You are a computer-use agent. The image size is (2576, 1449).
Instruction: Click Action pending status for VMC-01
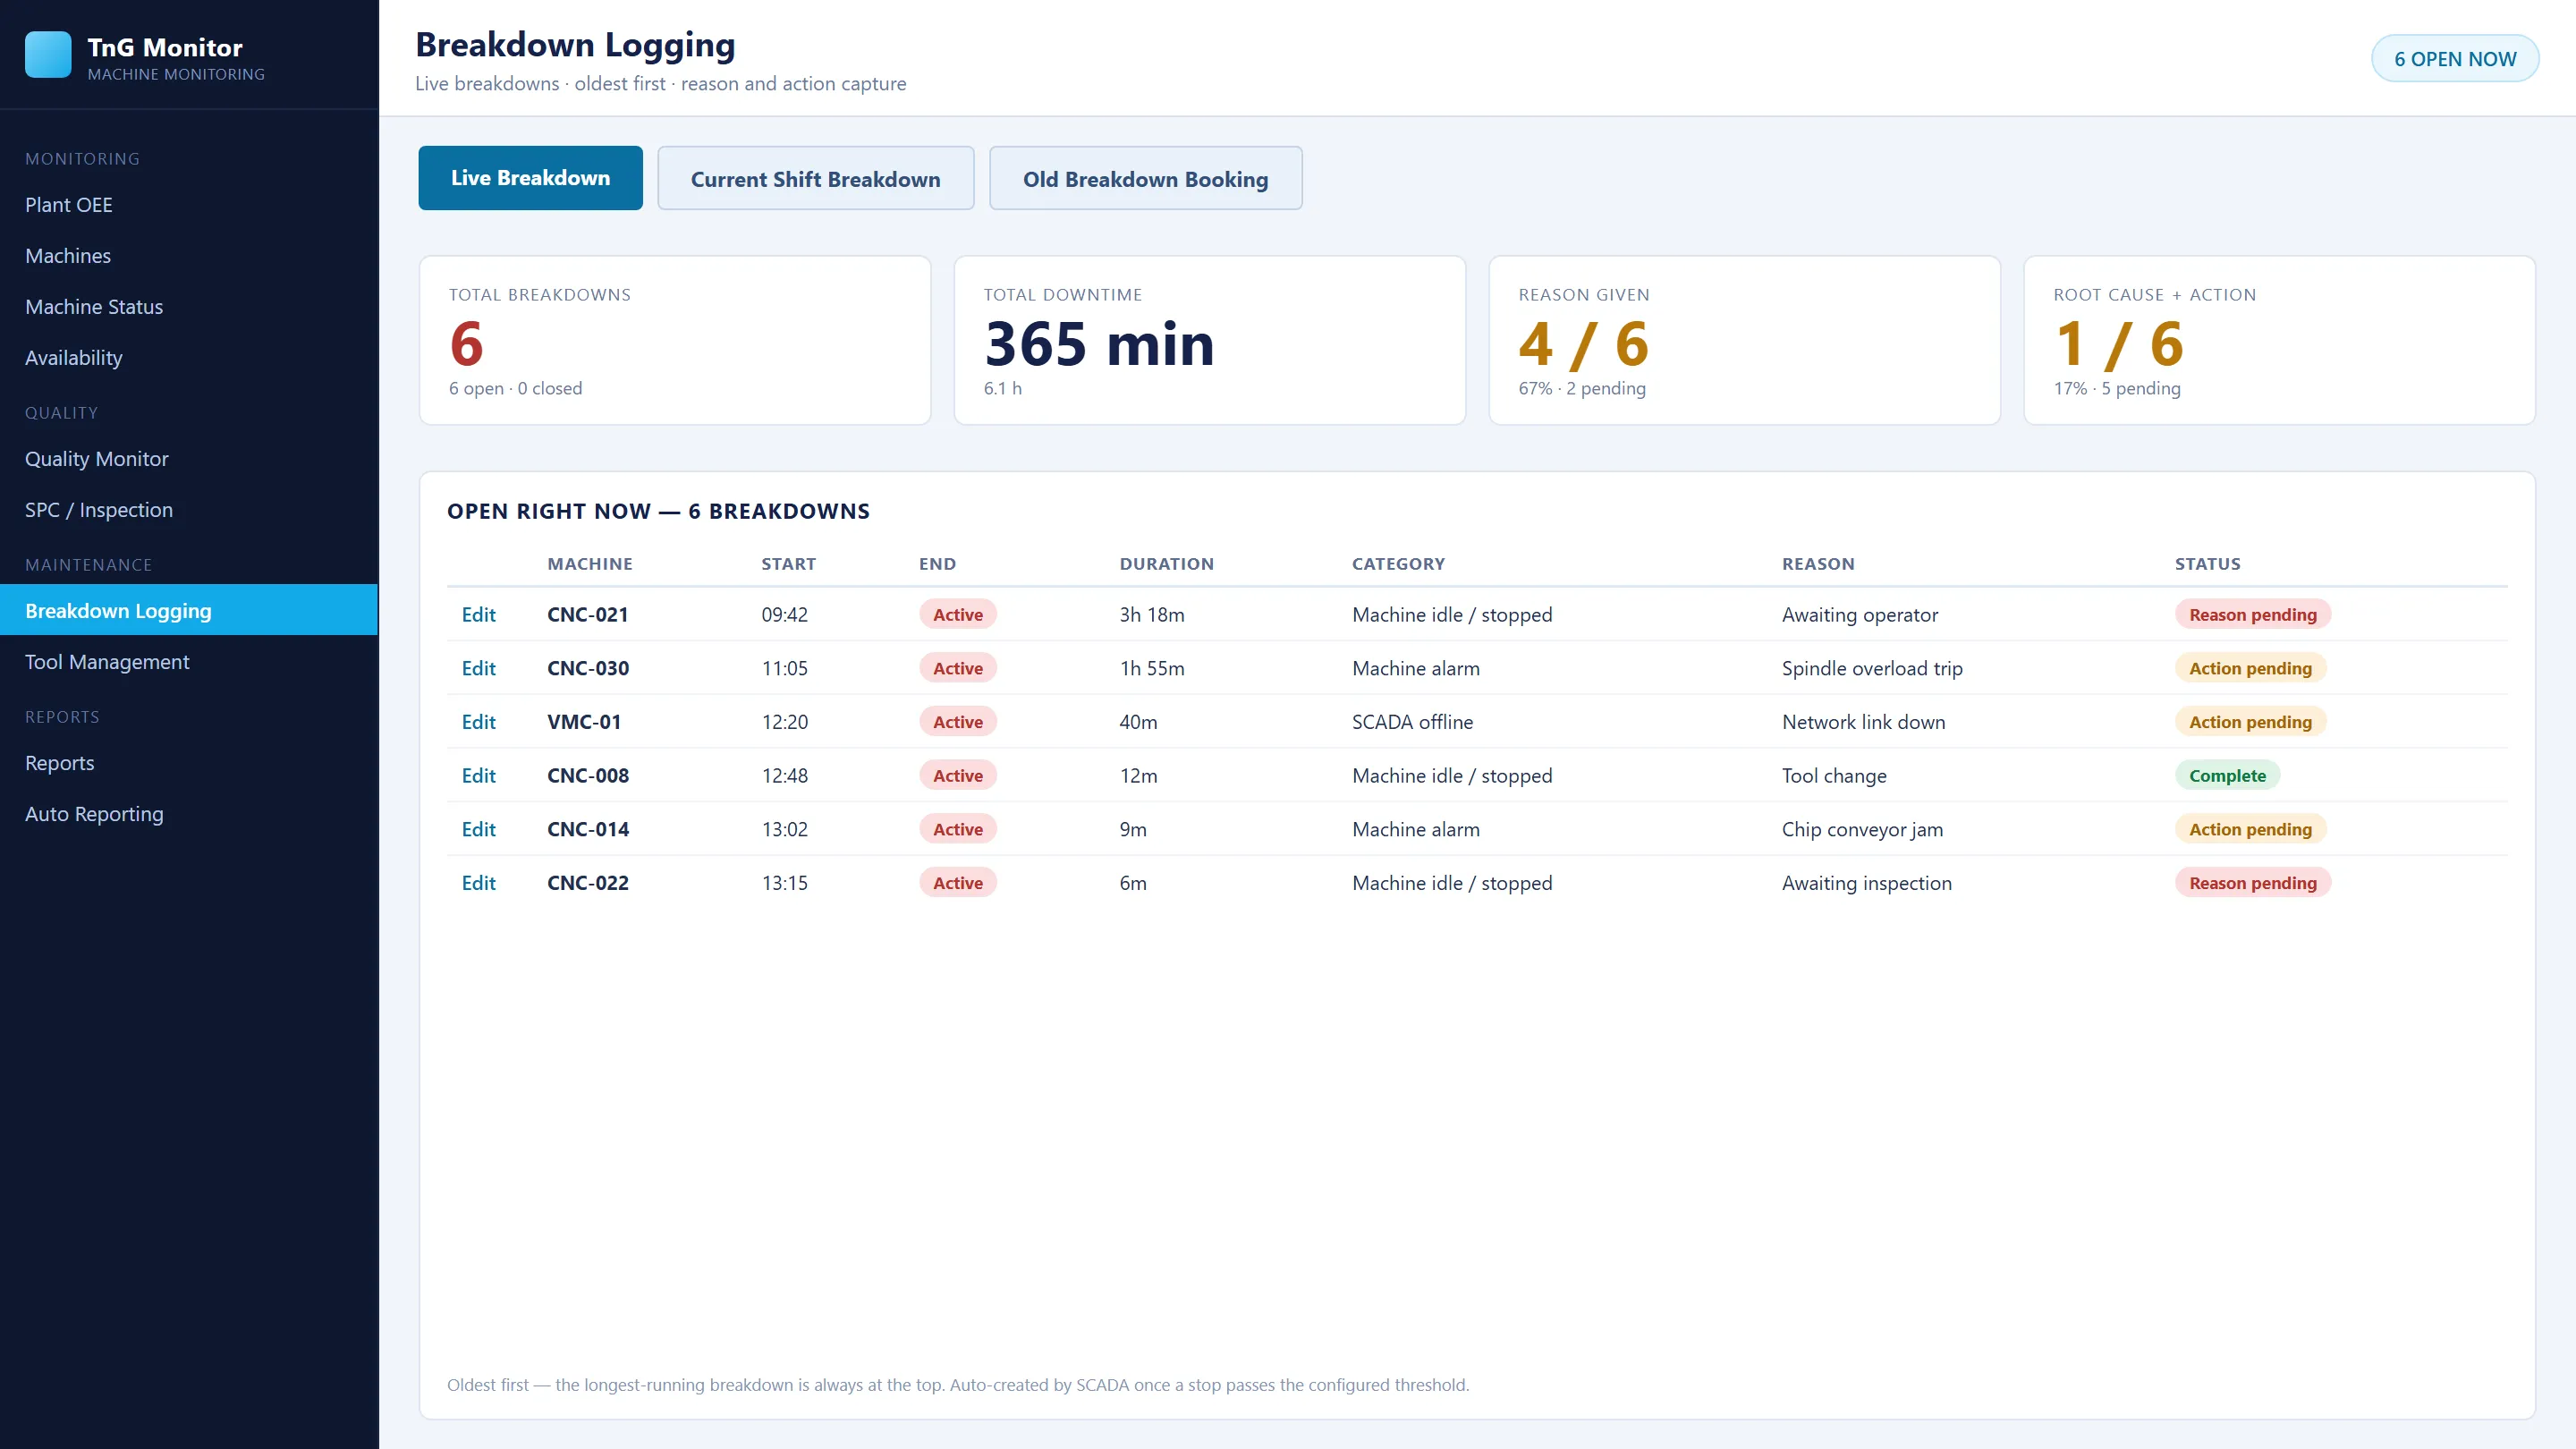(2250, 722)
